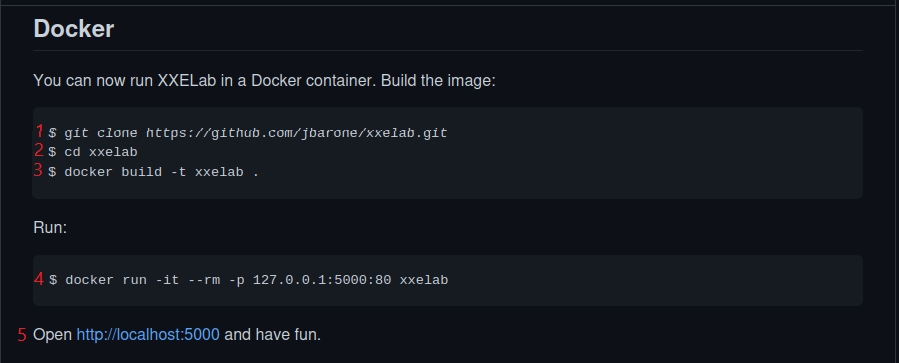Click the docker build -t xxelab command
The width and height of the screenshot is (899, 363).
point(154,172)
